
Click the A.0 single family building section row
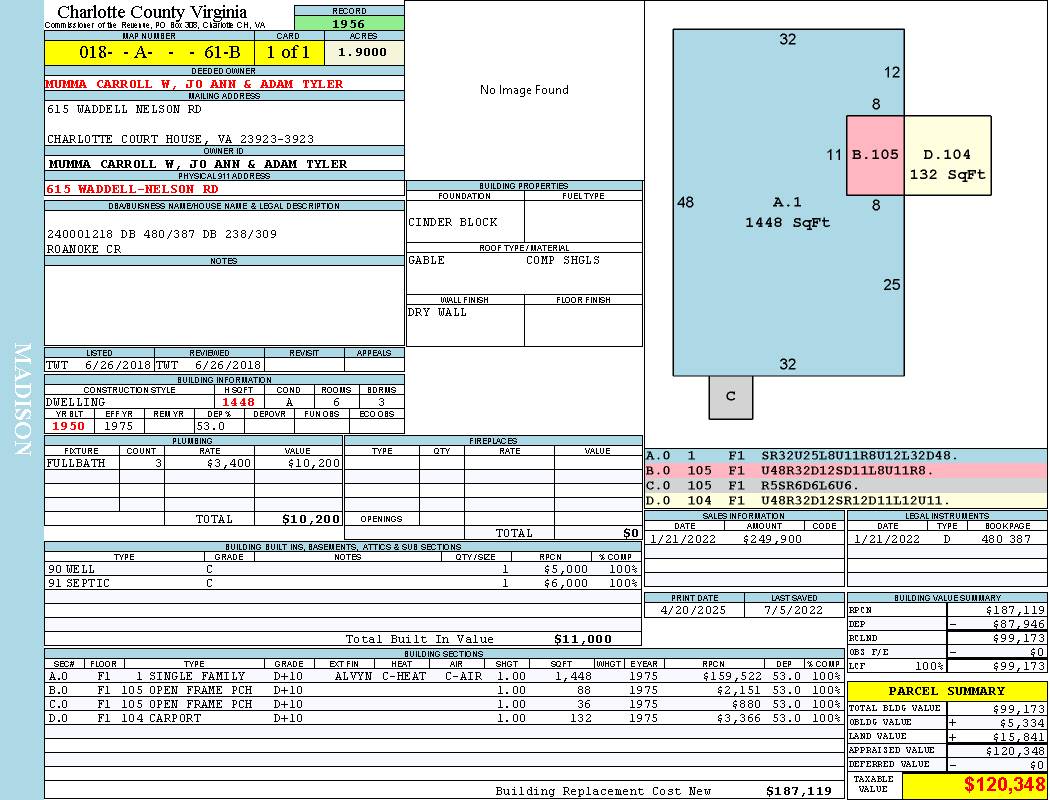point(443,676)
